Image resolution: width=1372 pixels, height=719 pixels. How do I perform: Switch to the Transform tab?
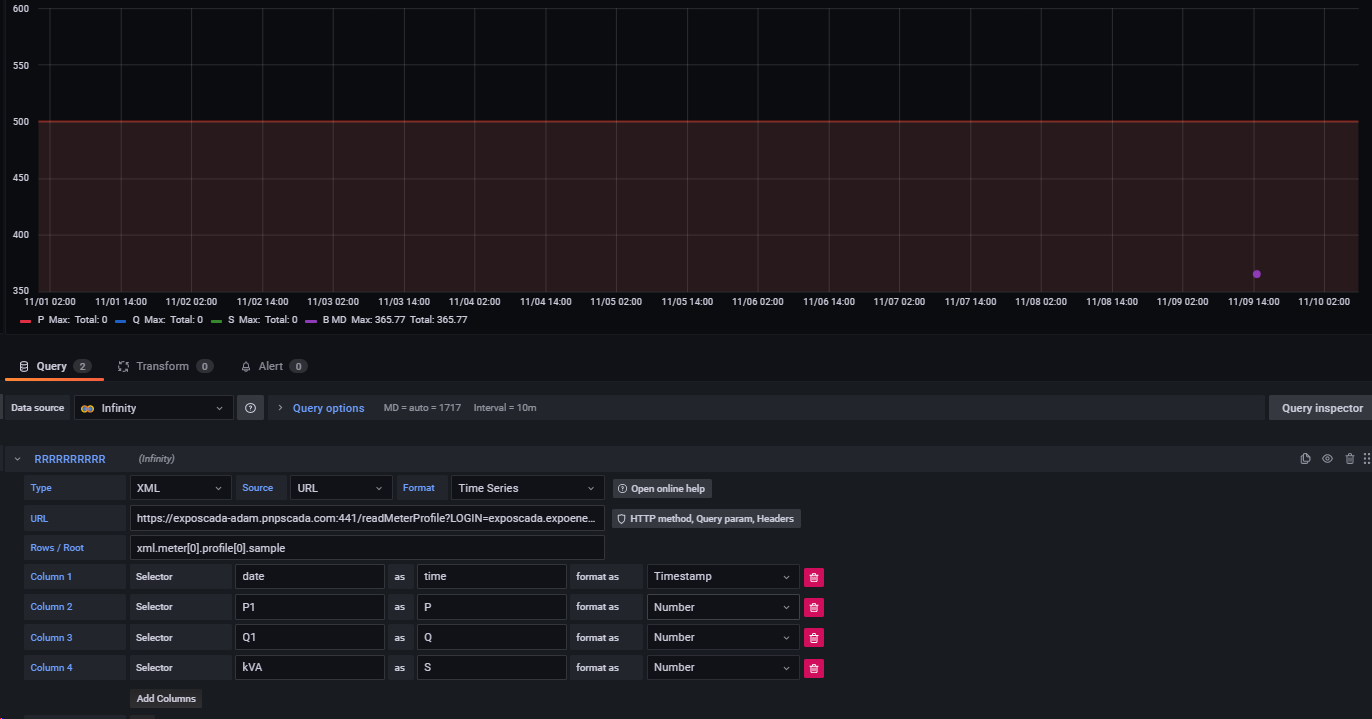164,366
